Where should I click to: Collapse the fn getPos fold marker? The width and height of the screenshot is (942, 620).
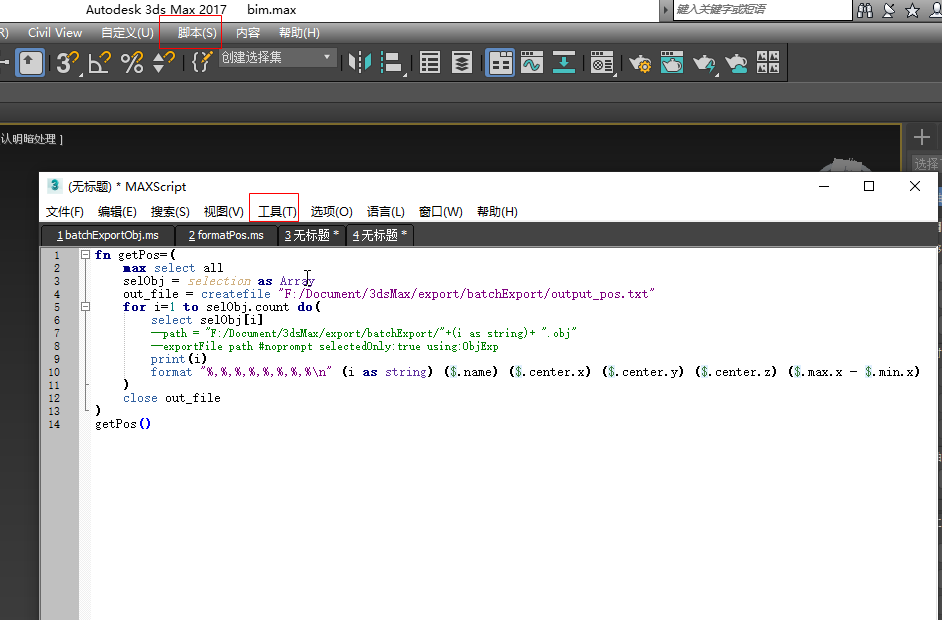click(85, 255)
